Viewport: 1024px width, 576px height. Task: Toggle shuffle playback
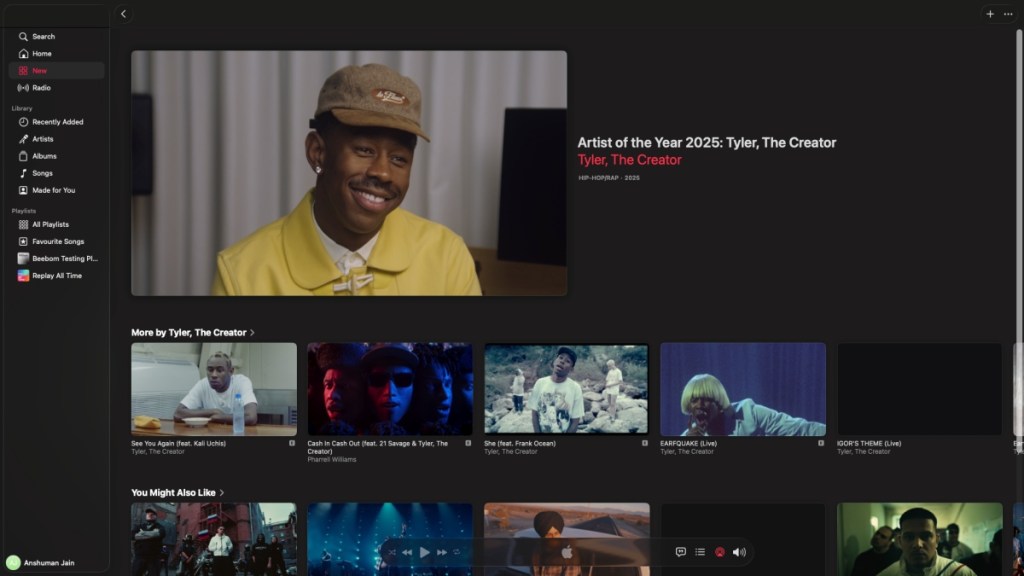pos(393,550)
